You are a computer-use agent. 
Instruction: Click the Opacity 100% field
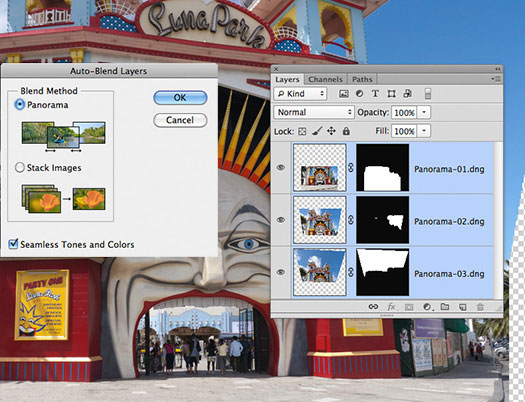coord(404,112)
